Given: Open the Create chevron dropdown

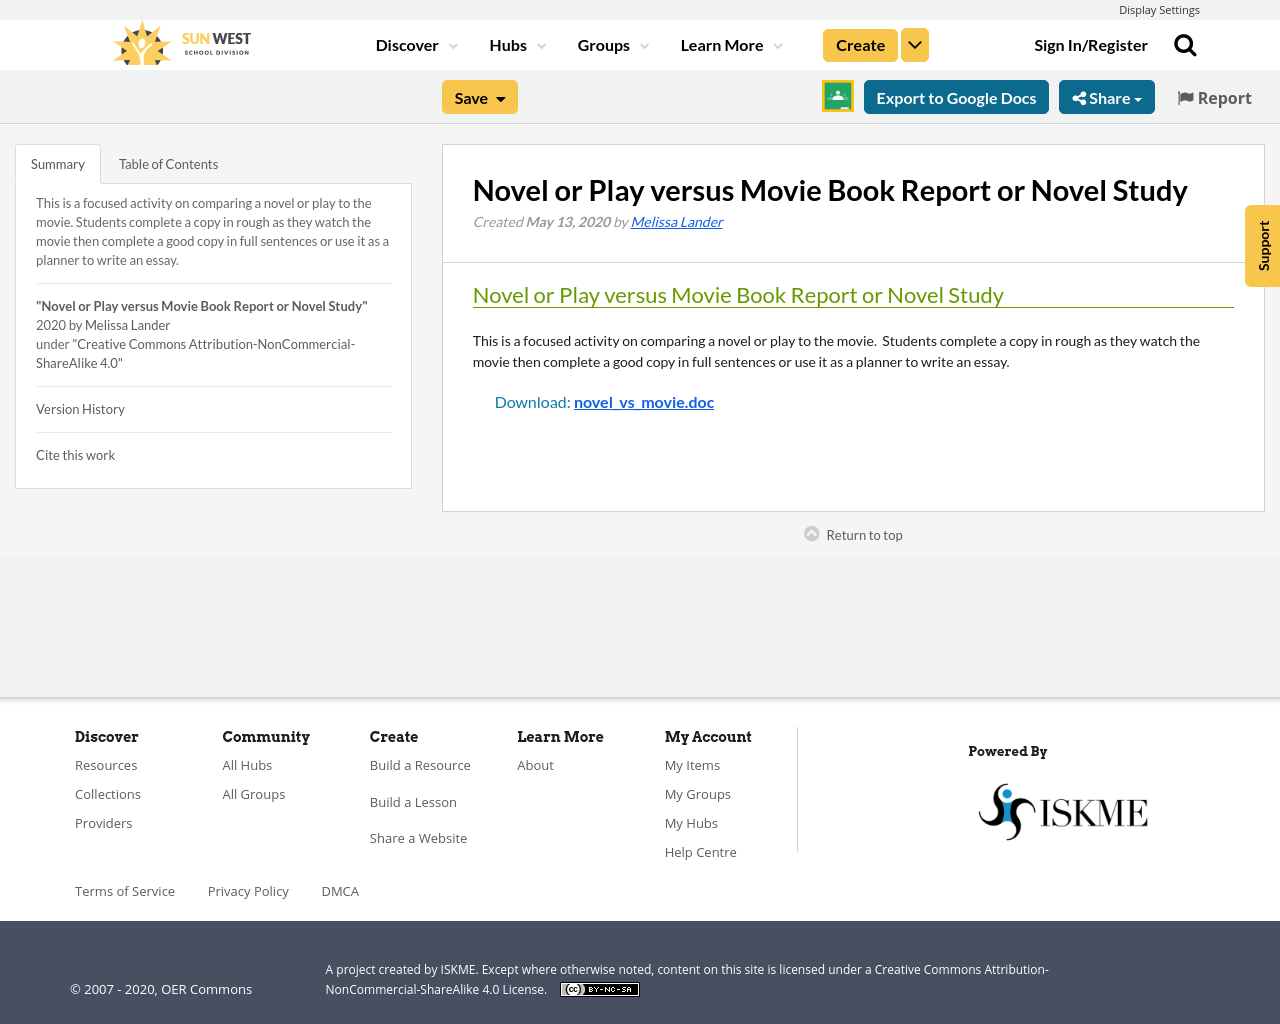Looking at the screenshot, I should (x=914, y=43).
